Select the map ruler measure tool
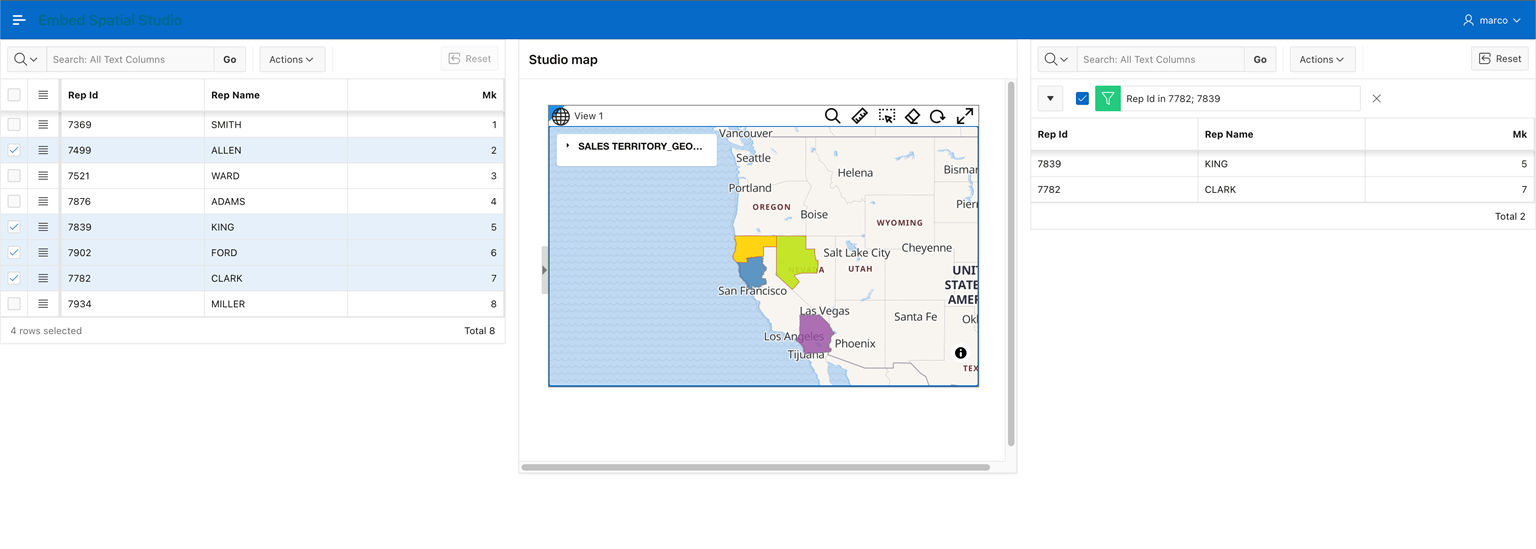This screenshot has width=1536, height=549. (x=859, y=116)
